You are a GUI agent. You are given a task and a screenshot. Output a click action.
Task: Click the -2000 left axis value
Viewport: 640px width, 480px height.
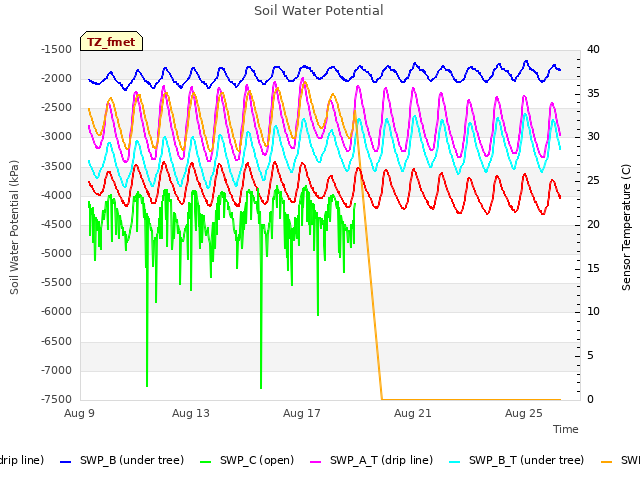pyautogui.click(x=56, y=78)
